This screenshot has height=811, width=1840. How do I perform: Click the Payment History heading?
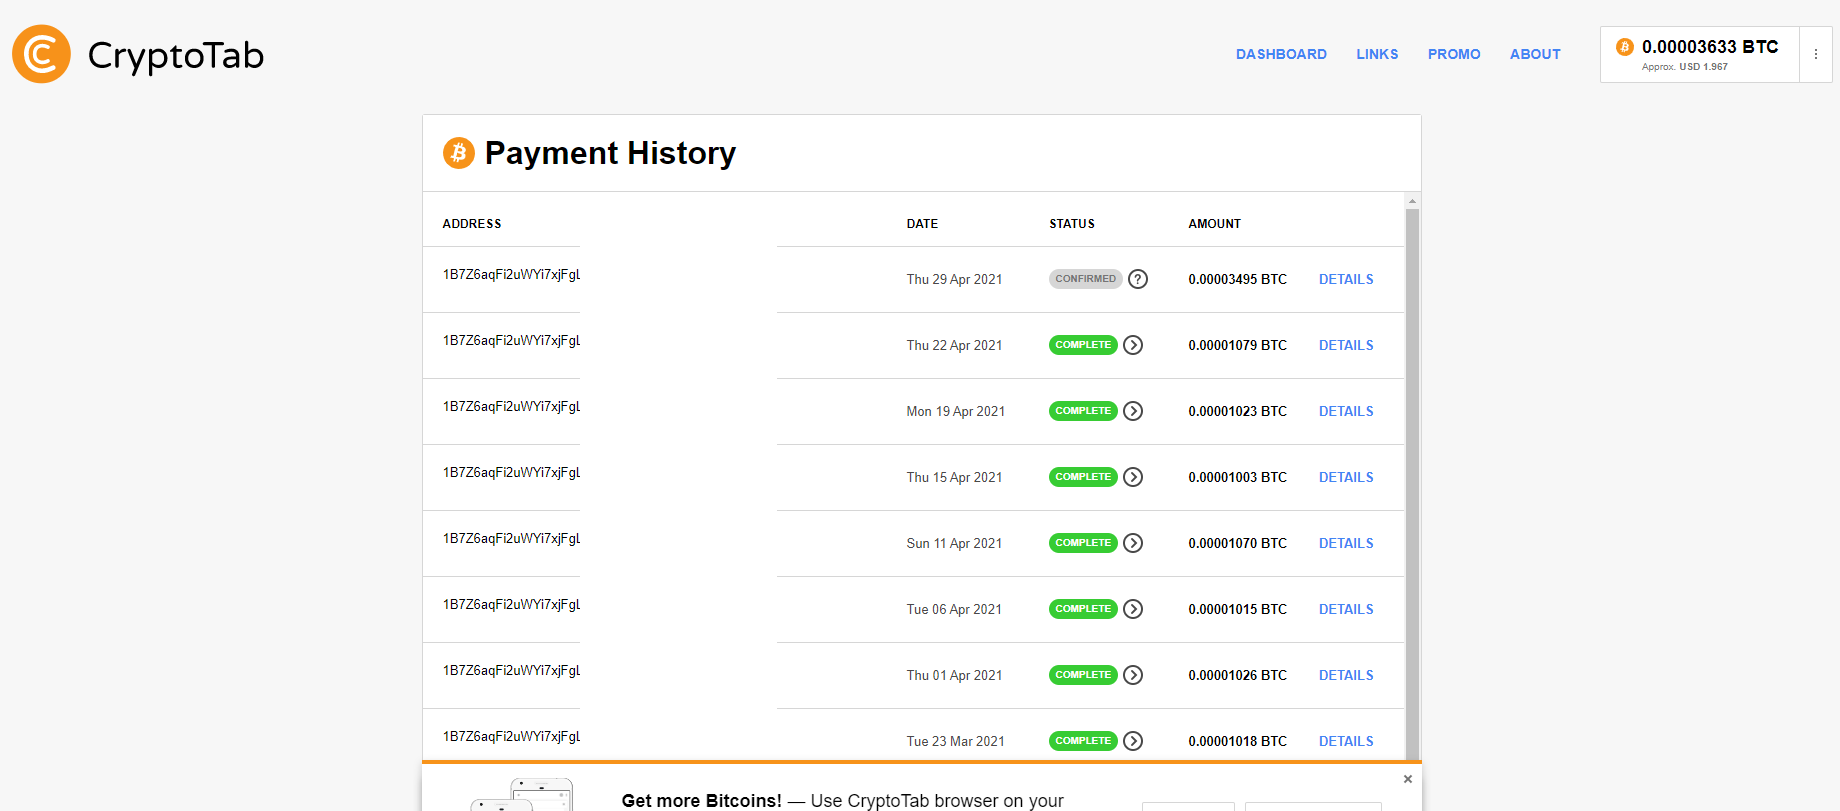[x=610, y=153]
